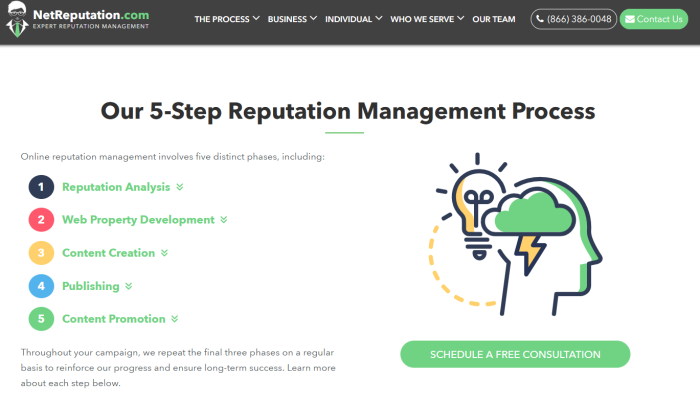Open the Individual dropdown arrow
This screenshot has height=420, width=700.
pyautogui.click(x=379, y=19)
